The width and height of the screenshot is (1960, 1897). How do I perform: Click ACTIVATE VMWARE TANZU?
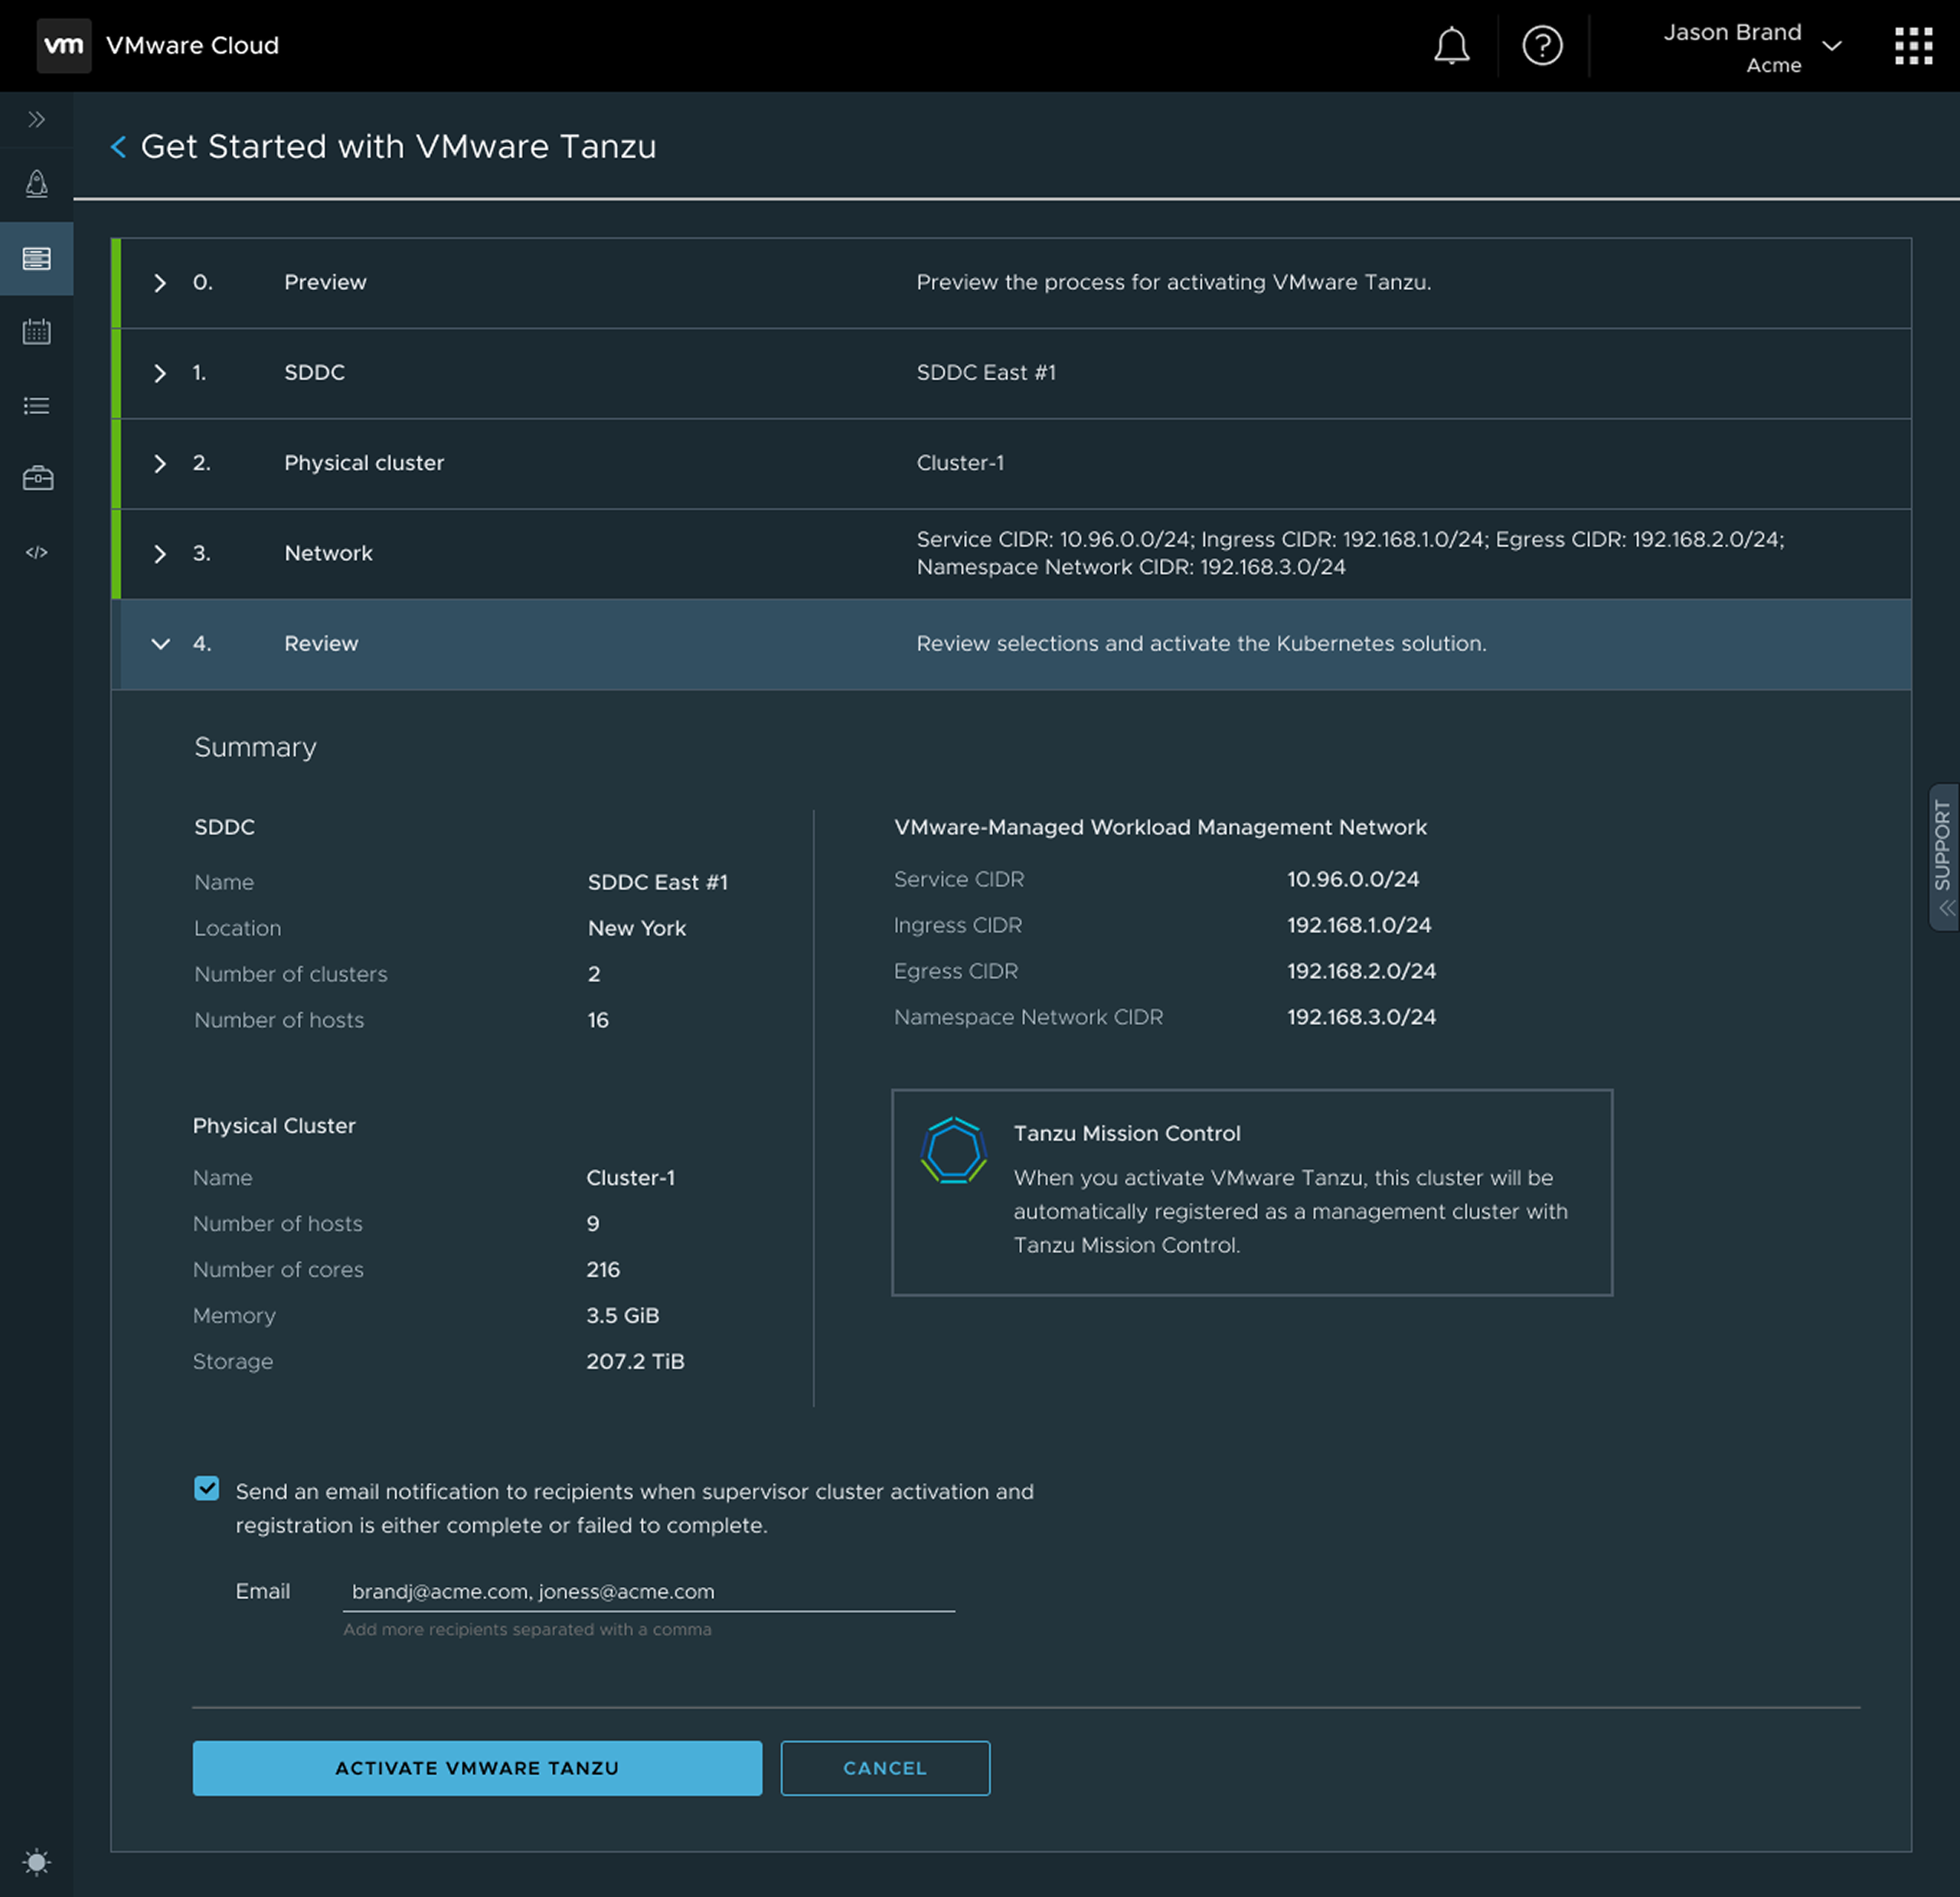pyautogui.click(x=477, y=1767)
